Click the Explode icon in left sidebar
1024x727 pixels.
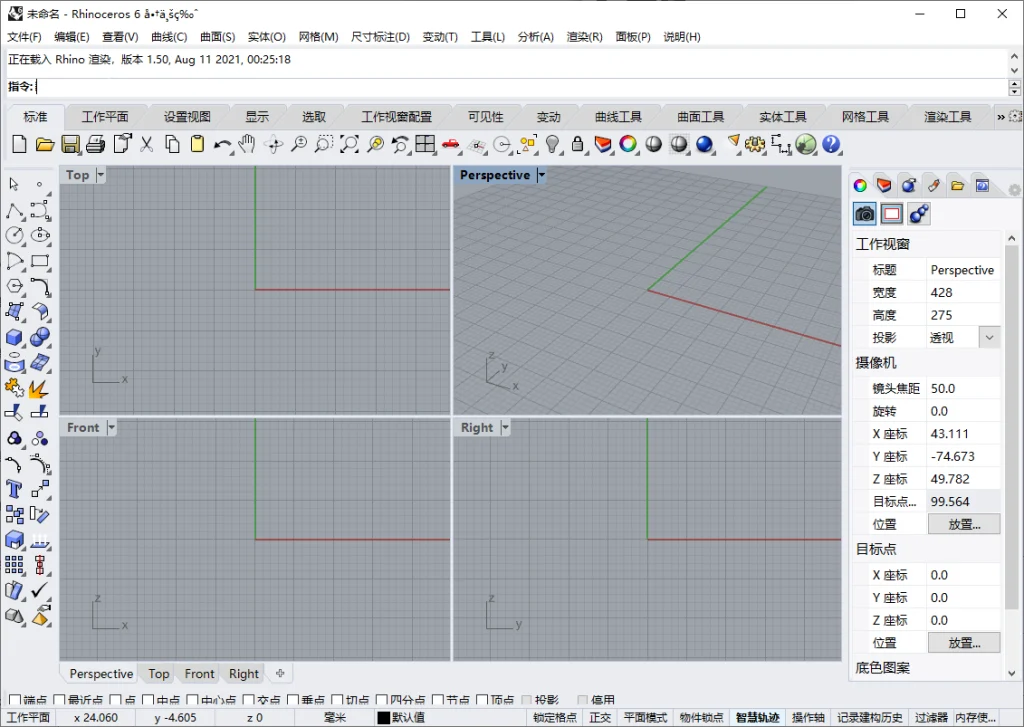(x=40, y=388)
